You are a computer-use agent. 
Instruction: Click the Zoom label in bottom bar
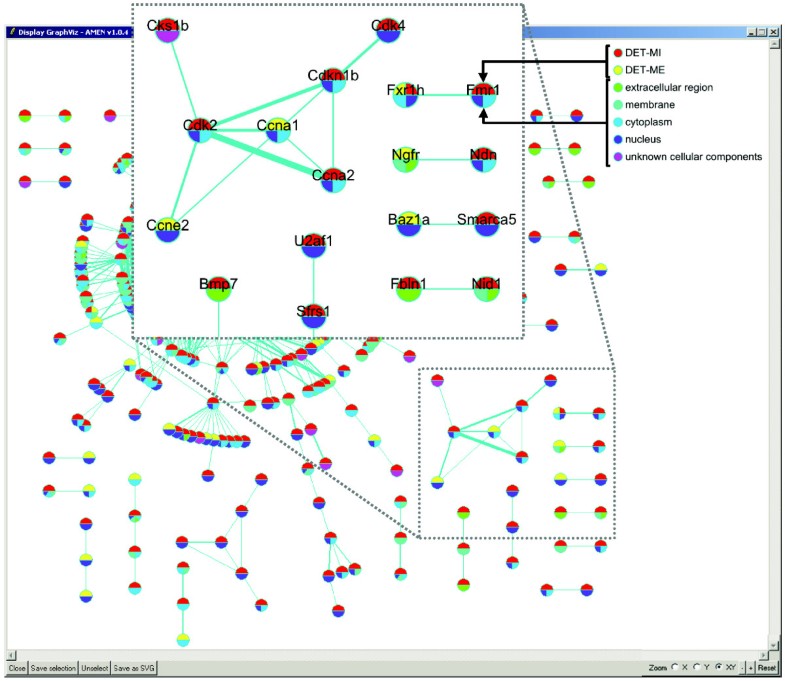pos(657,667)
